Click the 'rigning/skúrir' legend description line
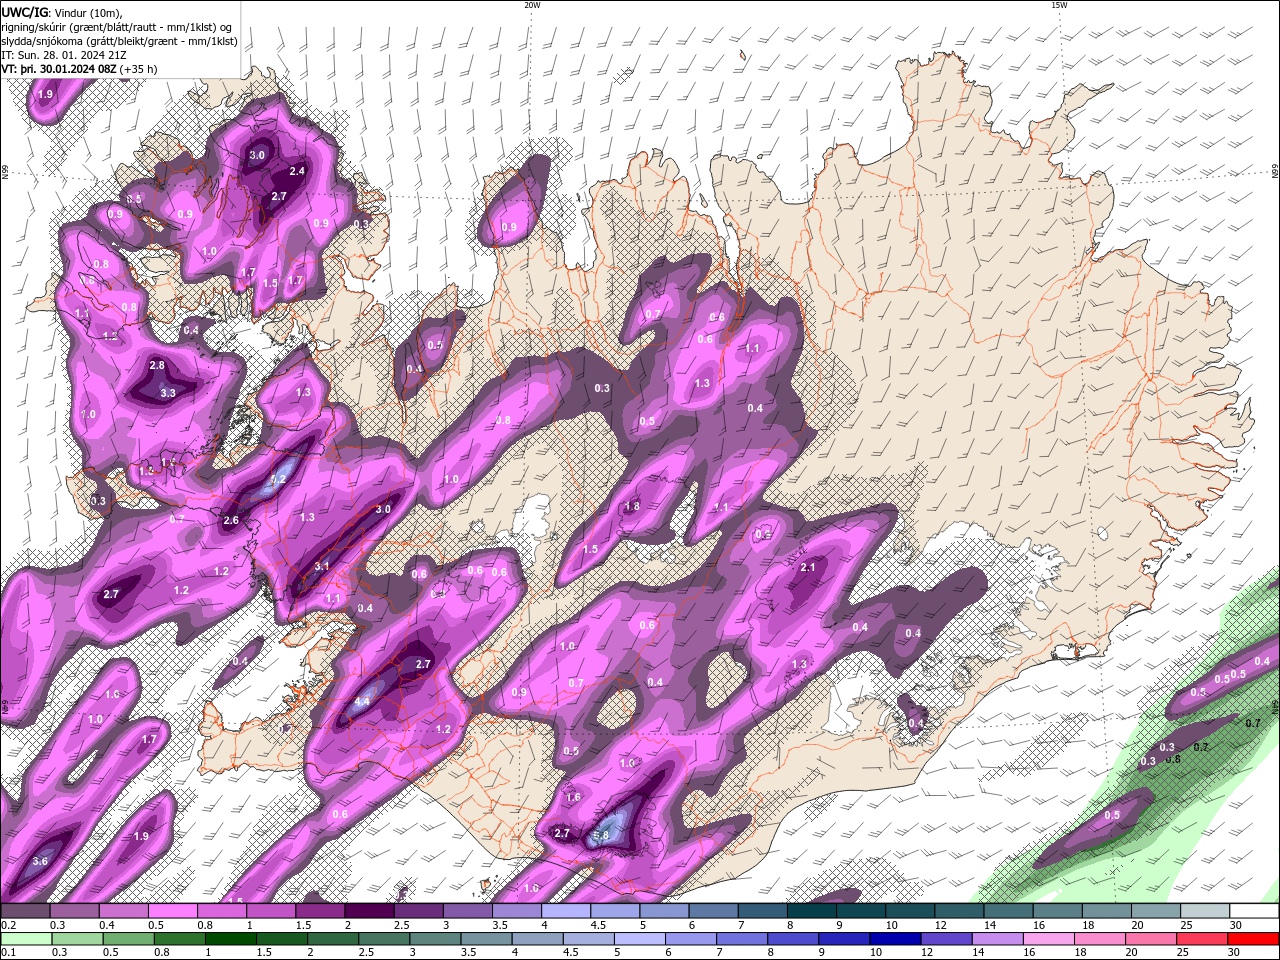1280x960 pixels. pos(117,27)
